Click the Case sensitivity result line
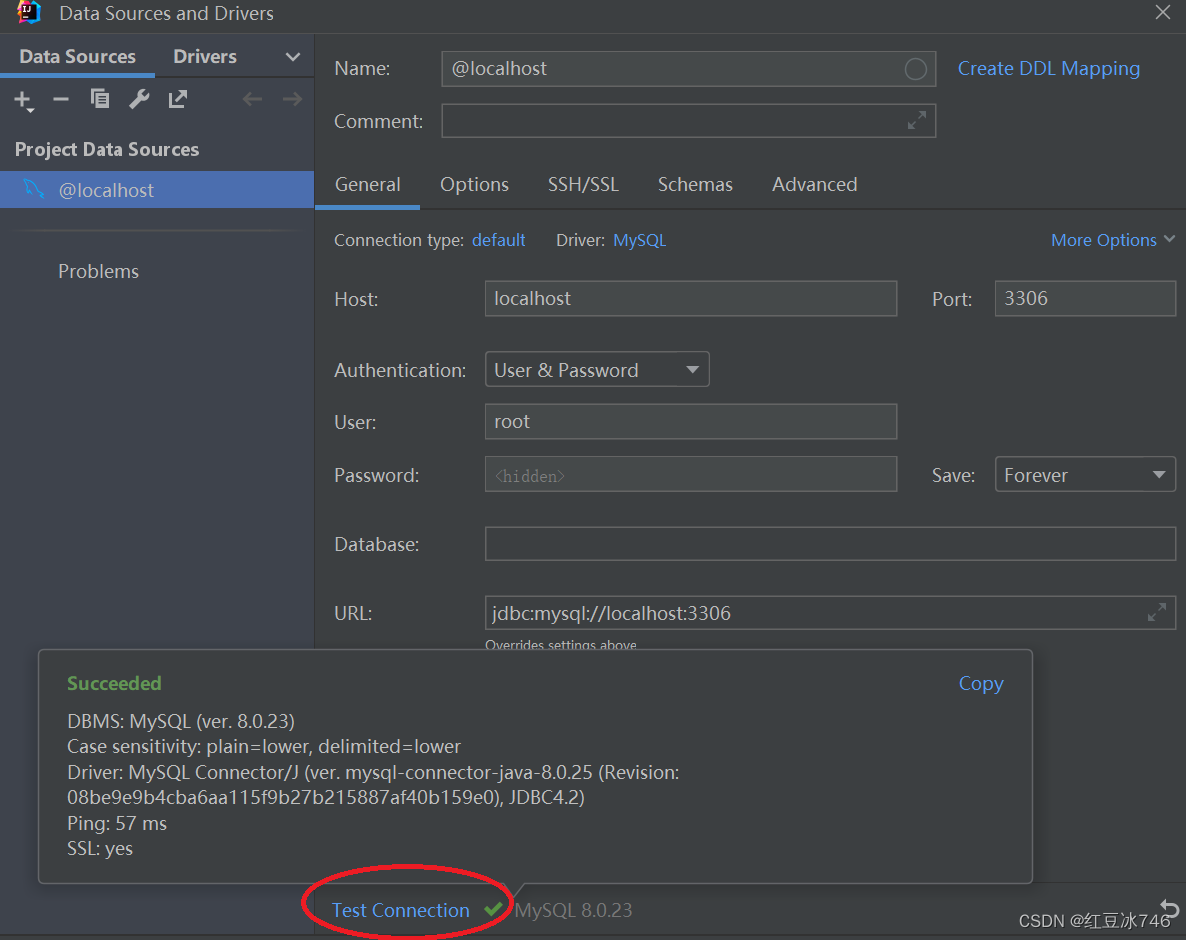This screenshot has width=1186, height=940. tap(264, 747)
